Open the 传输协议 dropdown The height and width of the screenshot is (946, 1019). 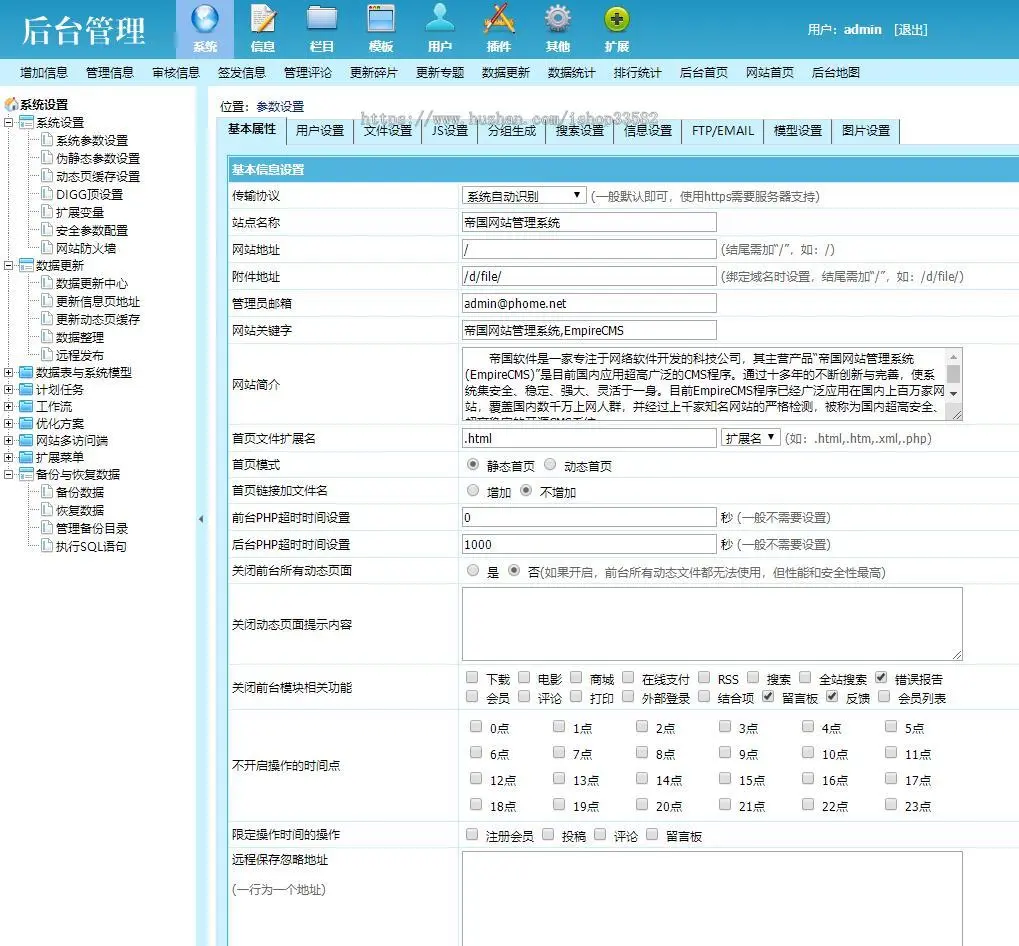(x=523, y=194)
